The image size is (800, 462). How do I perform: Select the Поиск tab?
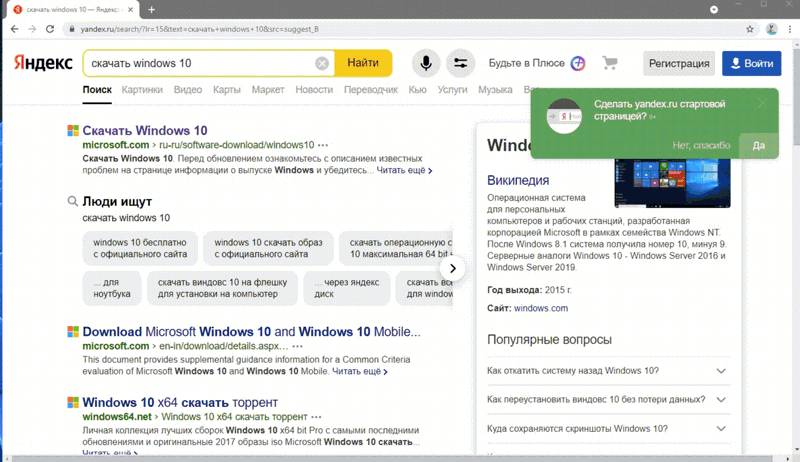pyautogui.click(x=97, y=90)
